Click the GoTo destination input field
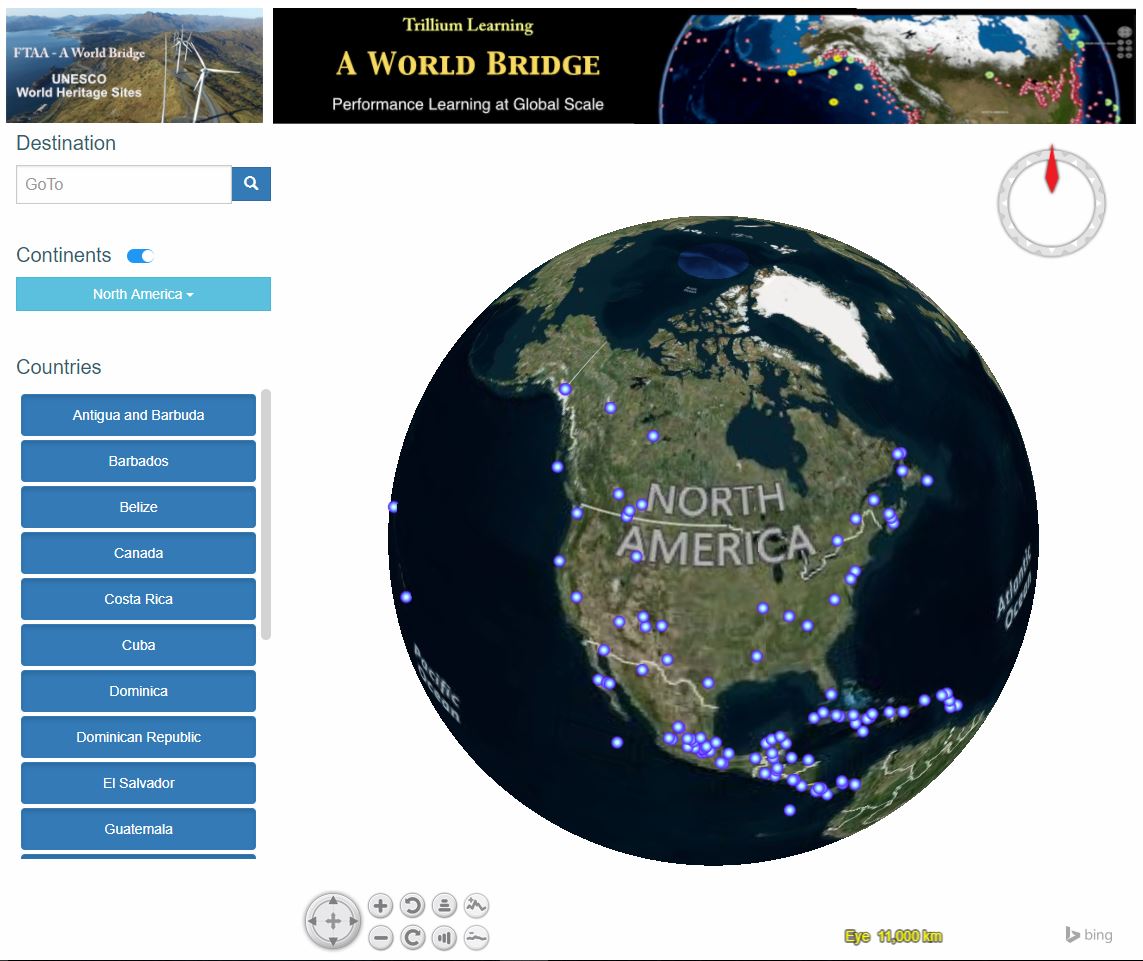 (124, 184)
